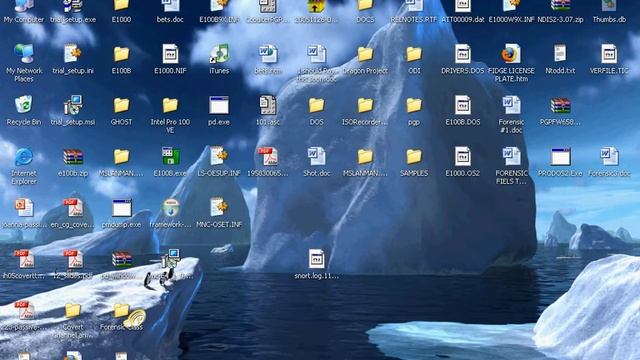Select the GHOST folder

(122, 105)
